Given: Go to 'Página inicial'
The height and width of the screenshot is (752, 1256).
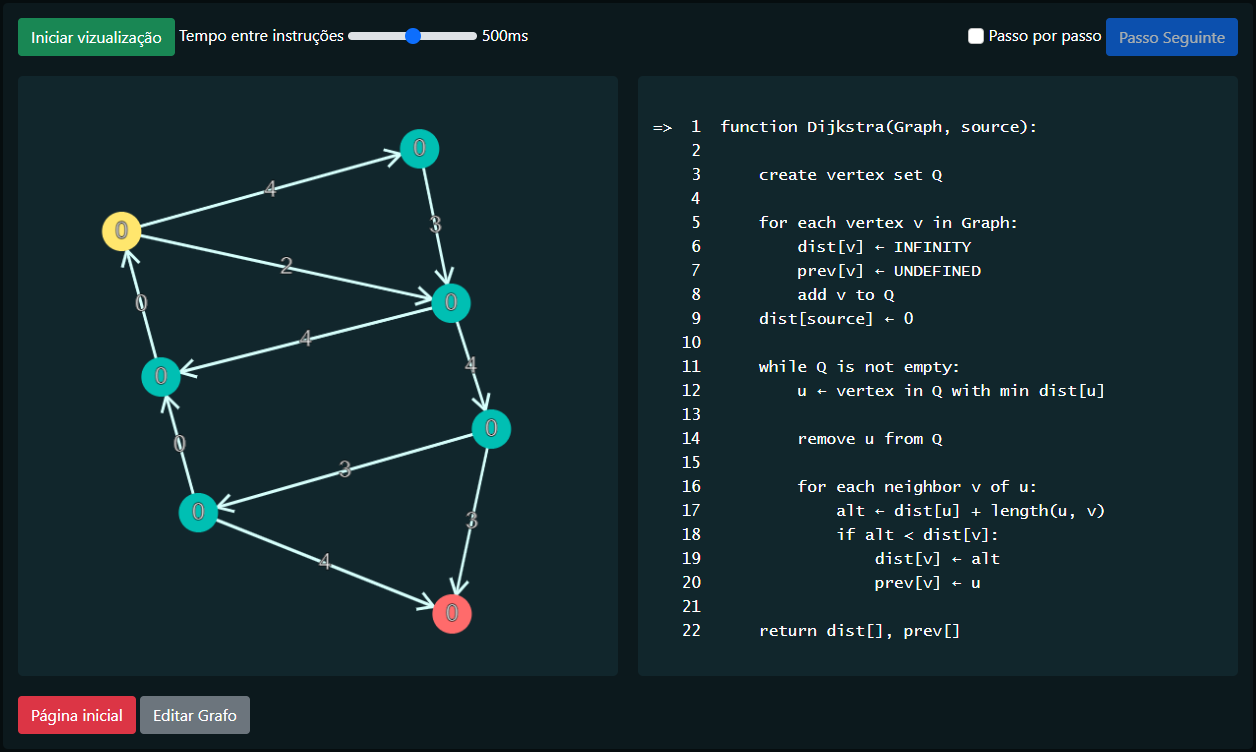Looking at the screenshot, I should point(77,715).
